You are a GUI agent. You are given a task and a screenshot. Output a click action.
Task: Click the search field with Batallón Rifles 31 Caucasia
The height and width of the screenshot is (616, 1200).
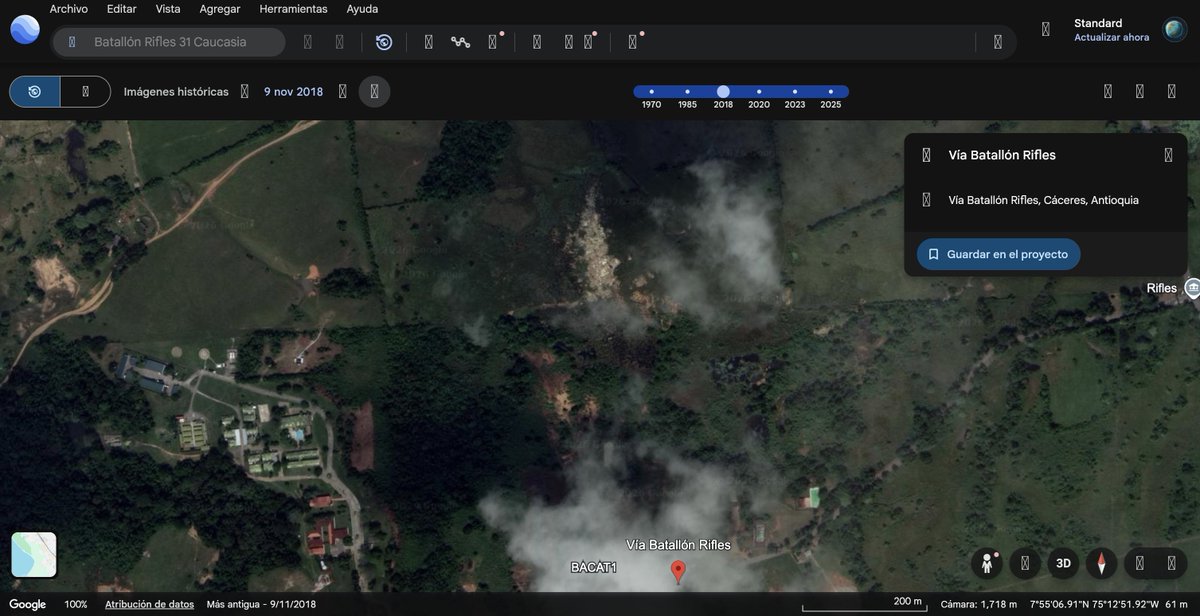tap(170, 42)
